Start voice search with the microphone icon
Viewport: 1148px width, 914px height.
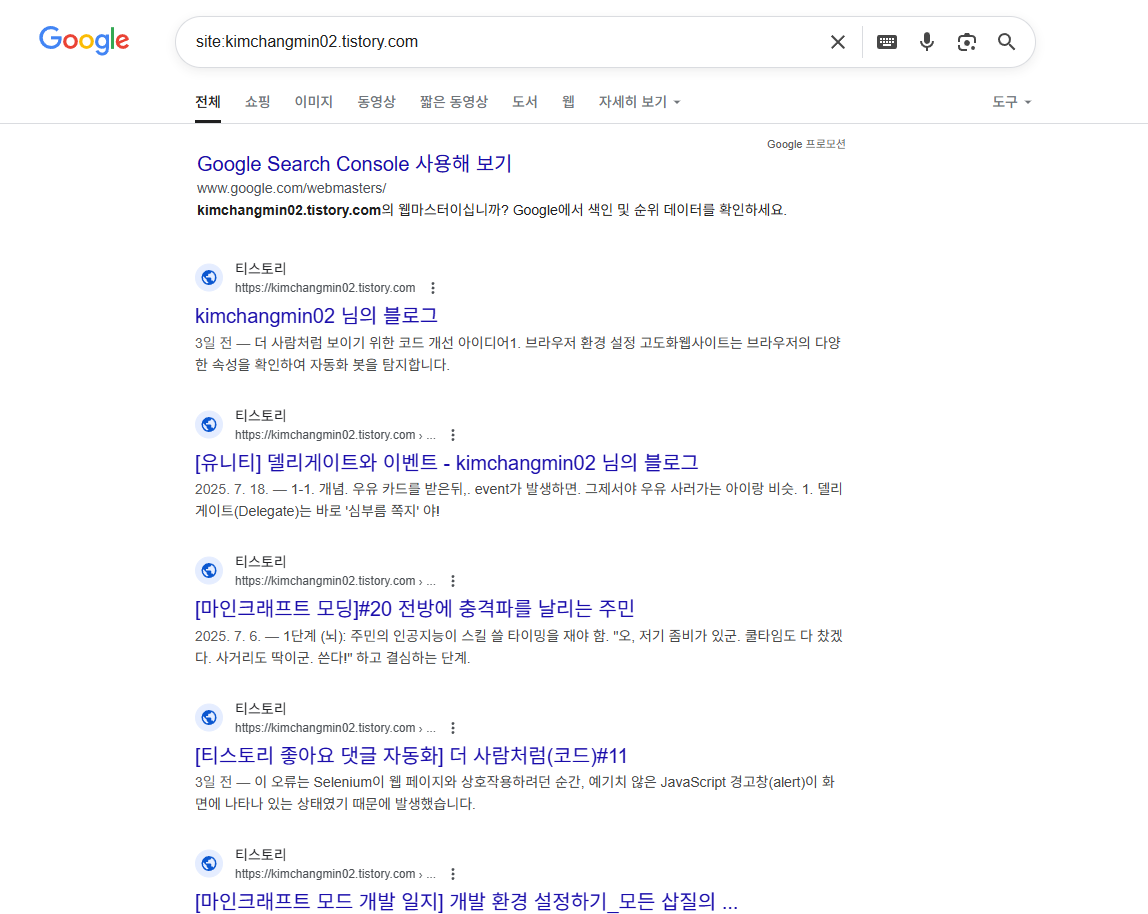pyautogui.click(x=927, y=42)
